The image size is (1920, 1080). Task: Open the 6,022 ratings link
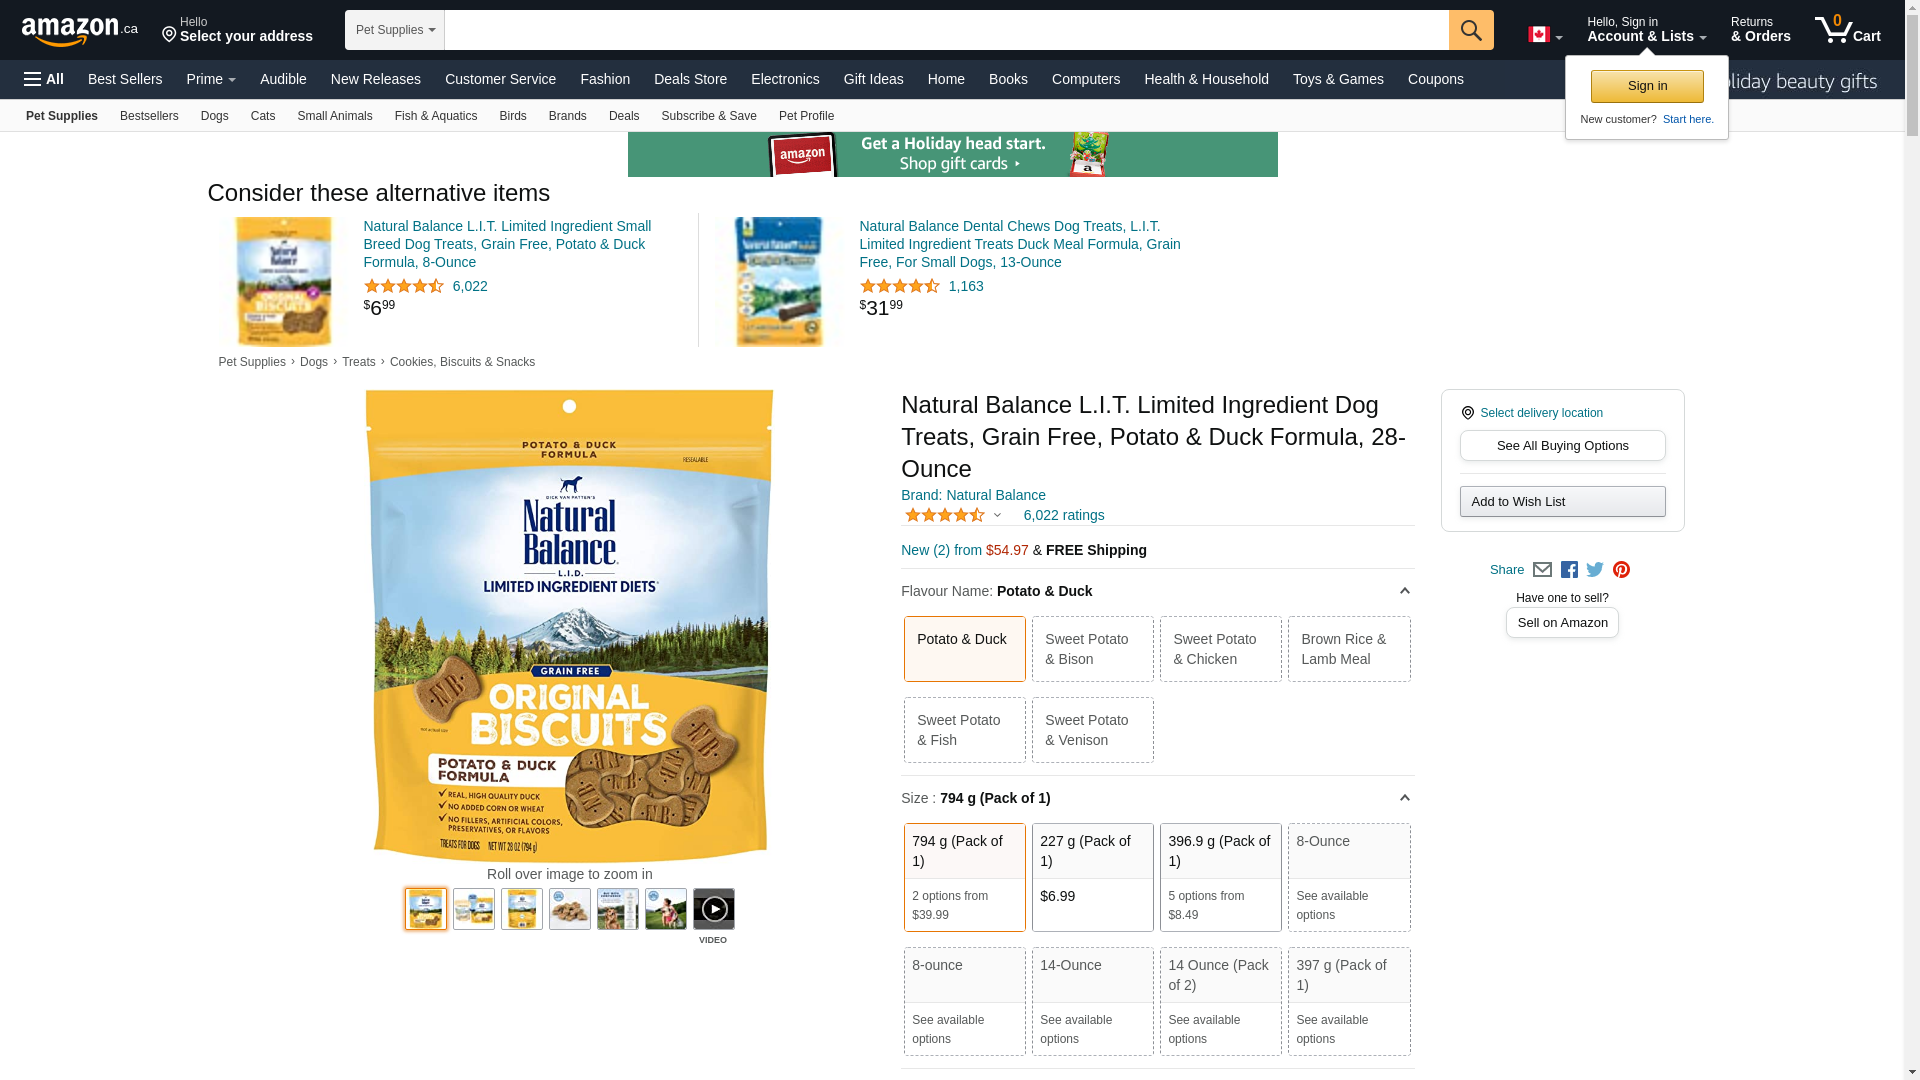click(x=1063, y=515)
